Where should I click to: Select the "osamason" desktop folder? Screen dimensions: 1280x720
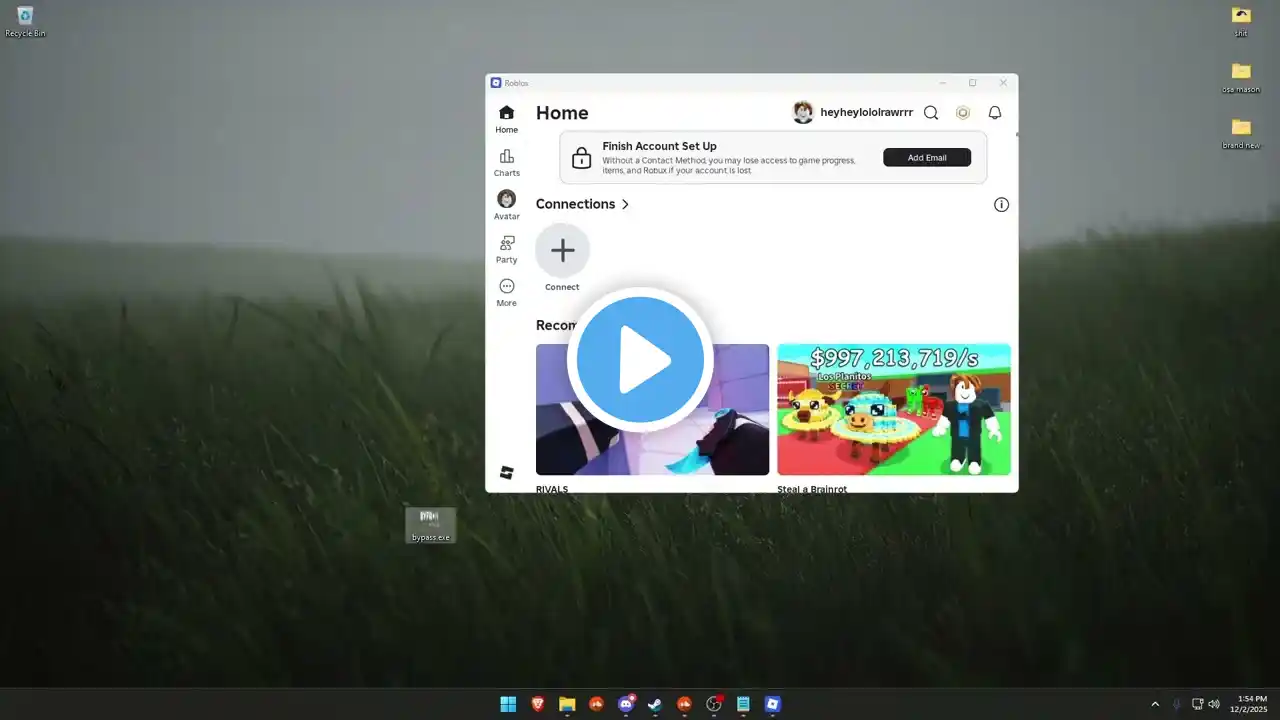[1241, 77]
